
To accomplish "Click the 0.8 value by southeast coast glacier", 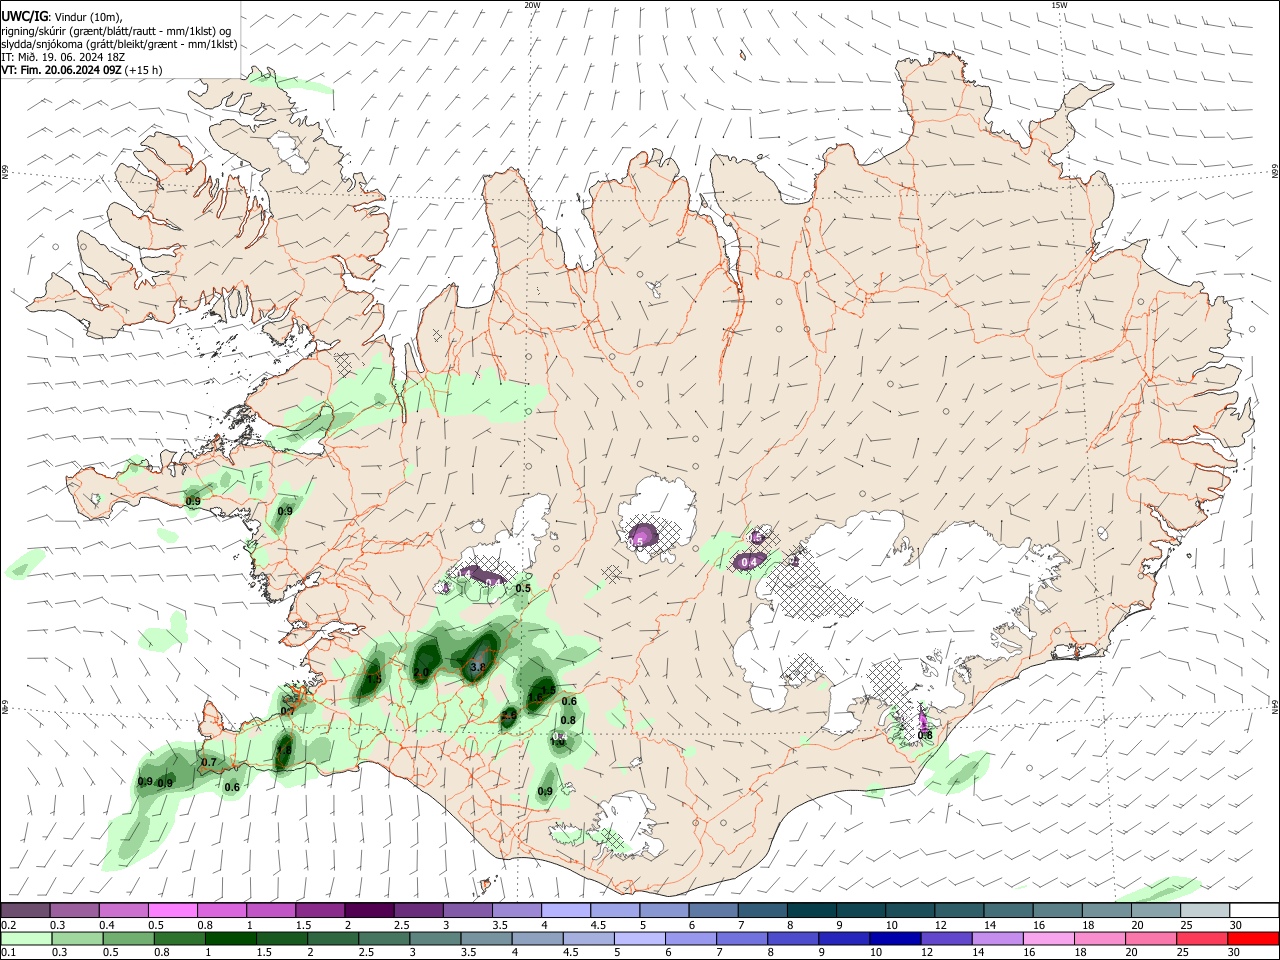I will (925, 736).
